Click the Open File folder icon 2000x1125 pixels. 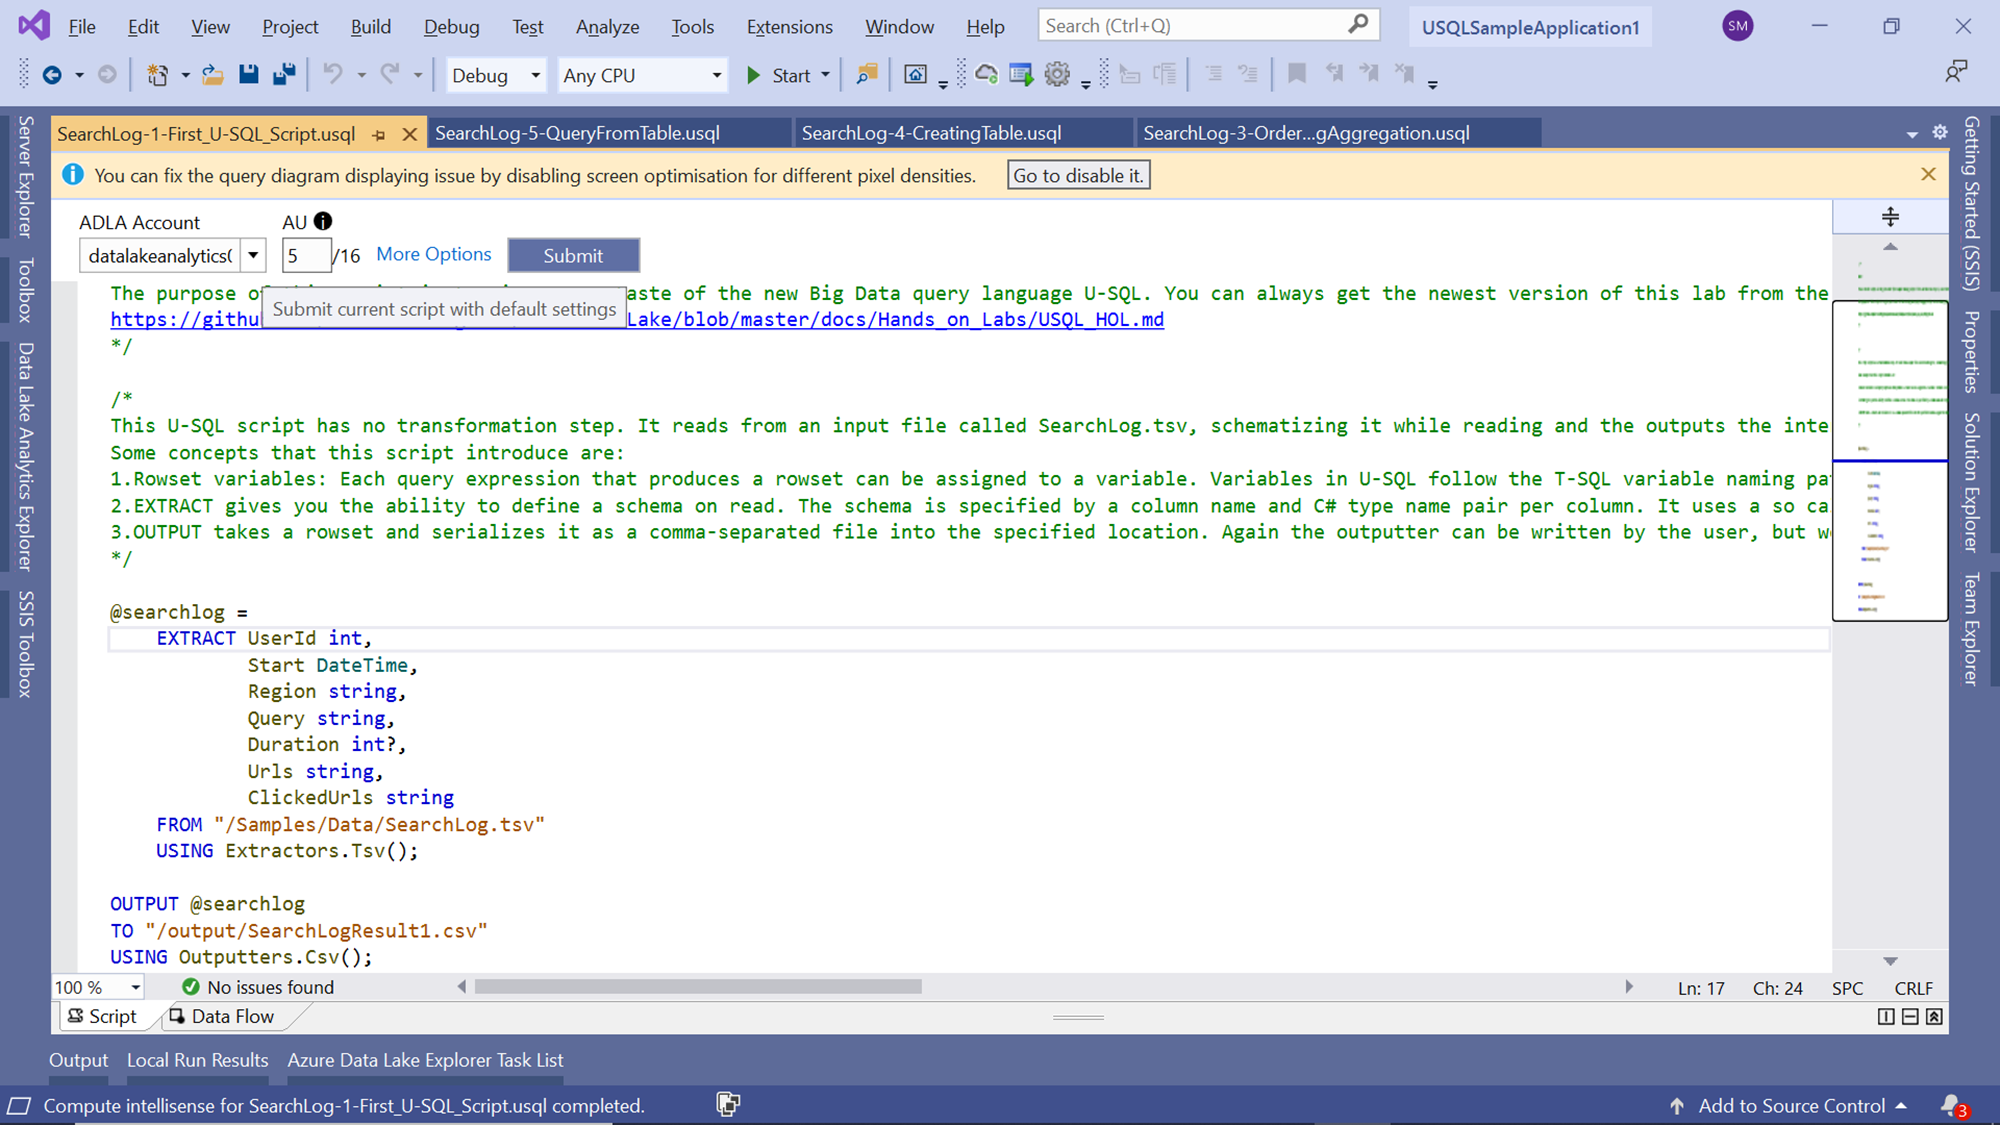coord(212,74)
